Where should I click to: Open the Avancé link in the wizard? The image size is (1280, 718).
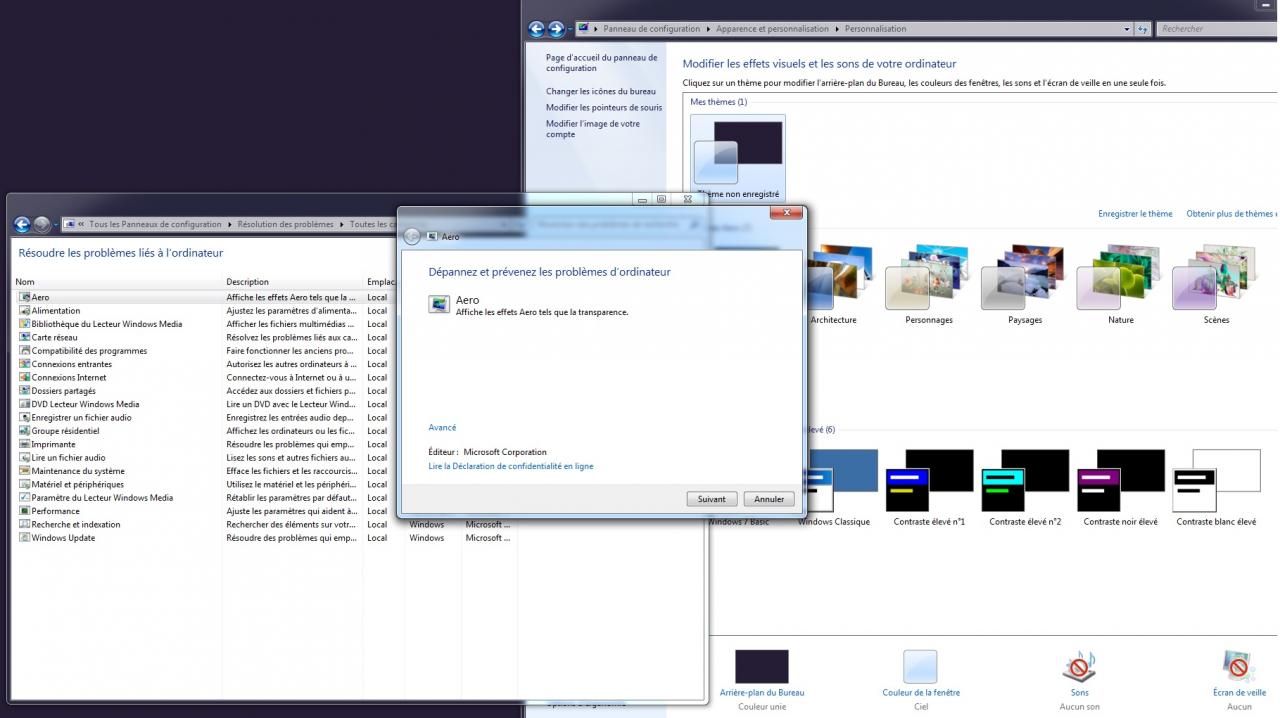442,427
